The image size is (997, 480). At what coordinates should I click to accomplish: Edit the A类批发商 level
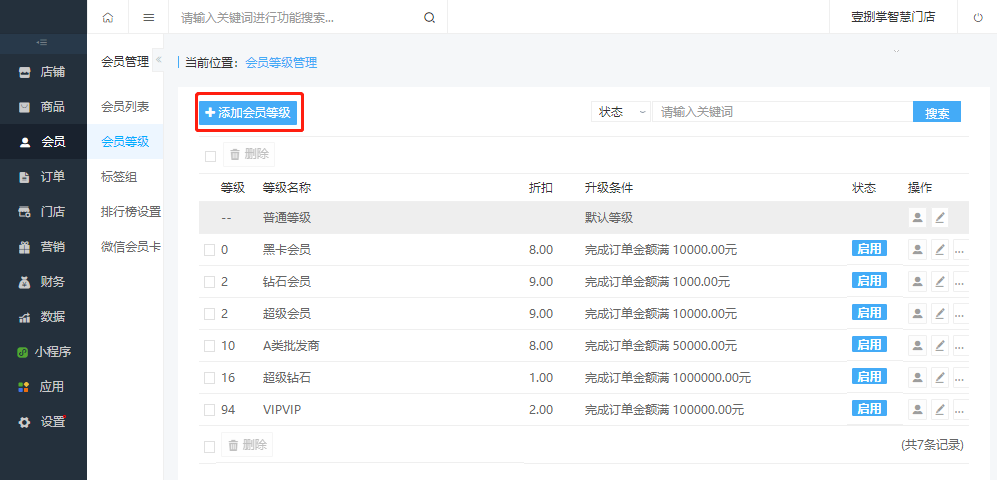click(x=940, y=346)
